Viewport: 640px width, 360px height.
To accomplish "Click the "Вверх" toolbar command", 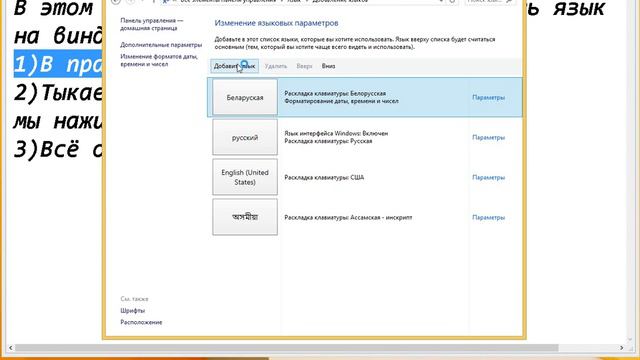I will click(x=304, y=66).
